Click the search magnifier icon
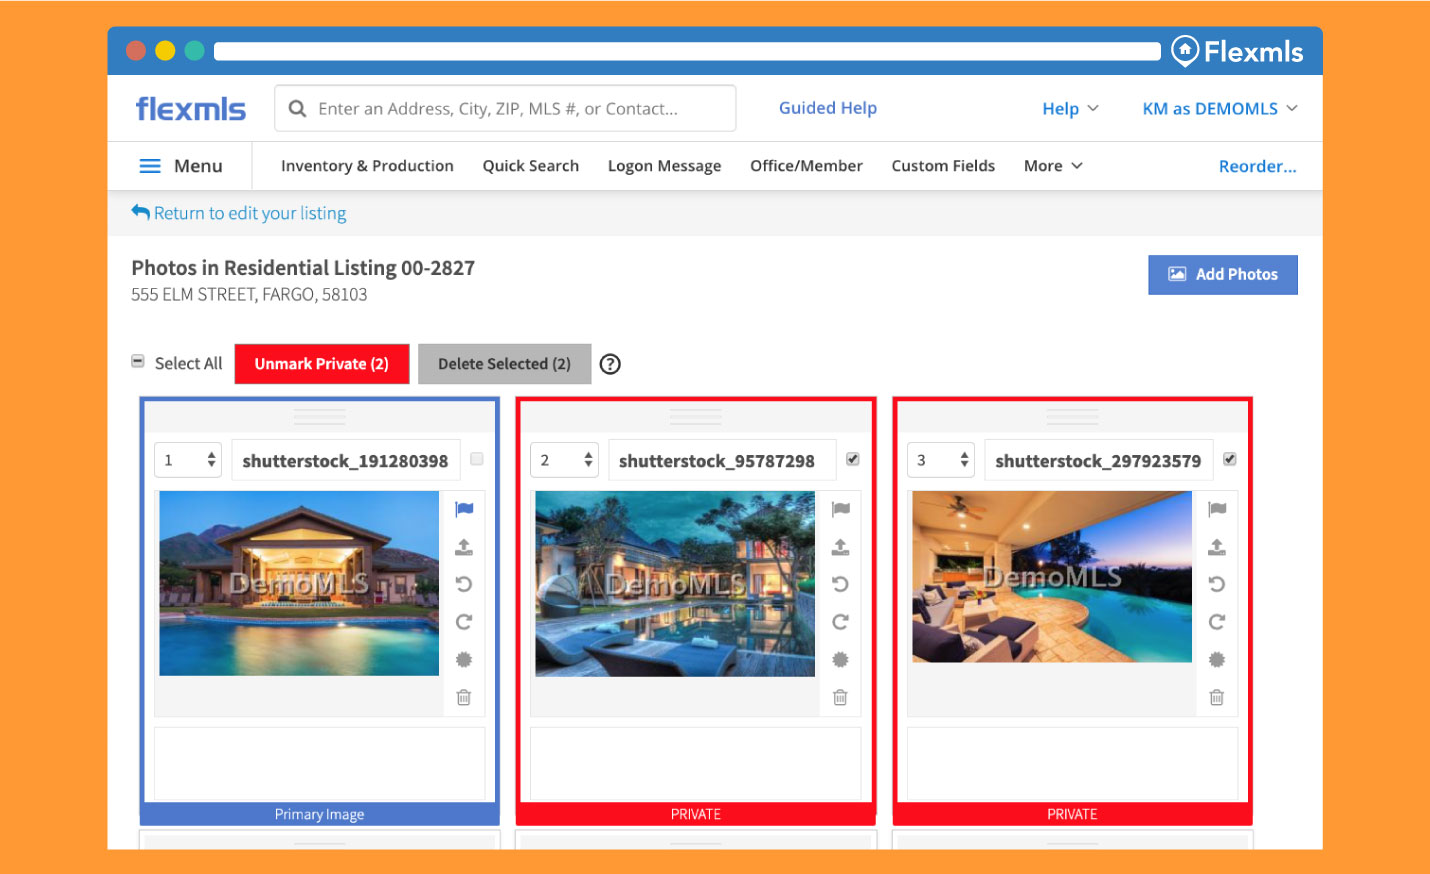 tap(297, 108)
